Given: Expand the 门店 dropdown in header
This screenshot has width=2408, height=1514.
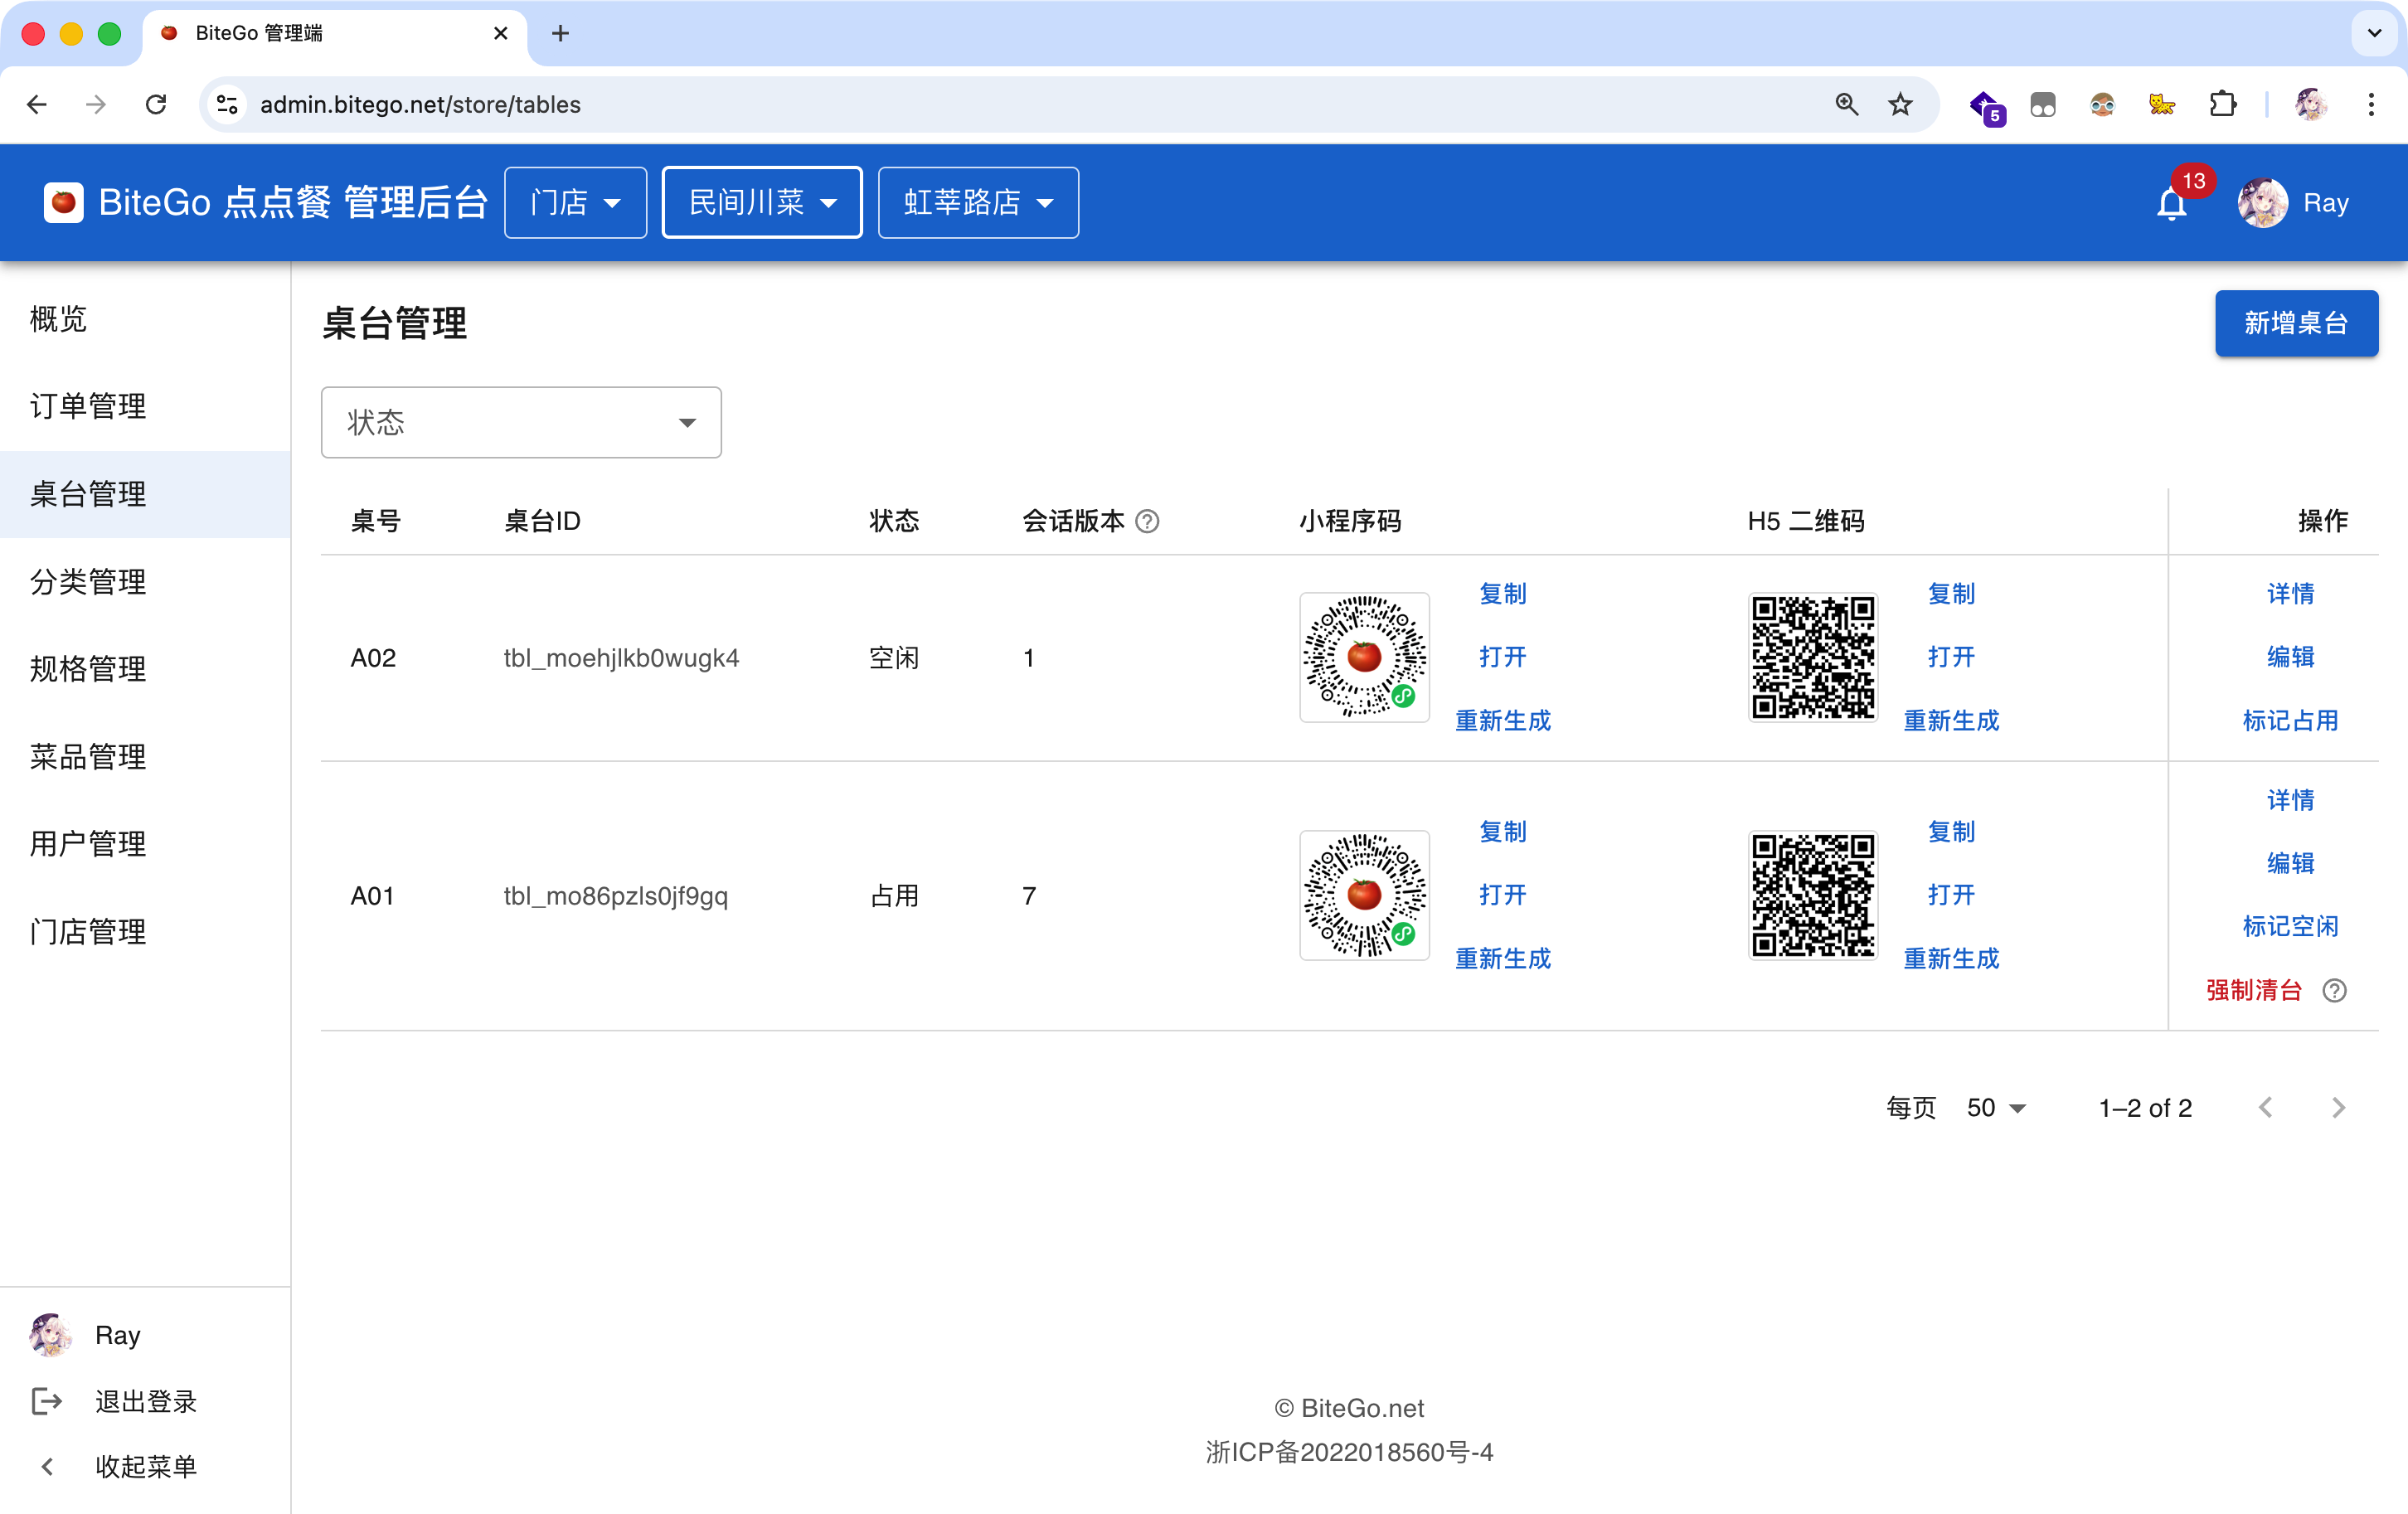Looking at the screenshot, I should point(575,203).
